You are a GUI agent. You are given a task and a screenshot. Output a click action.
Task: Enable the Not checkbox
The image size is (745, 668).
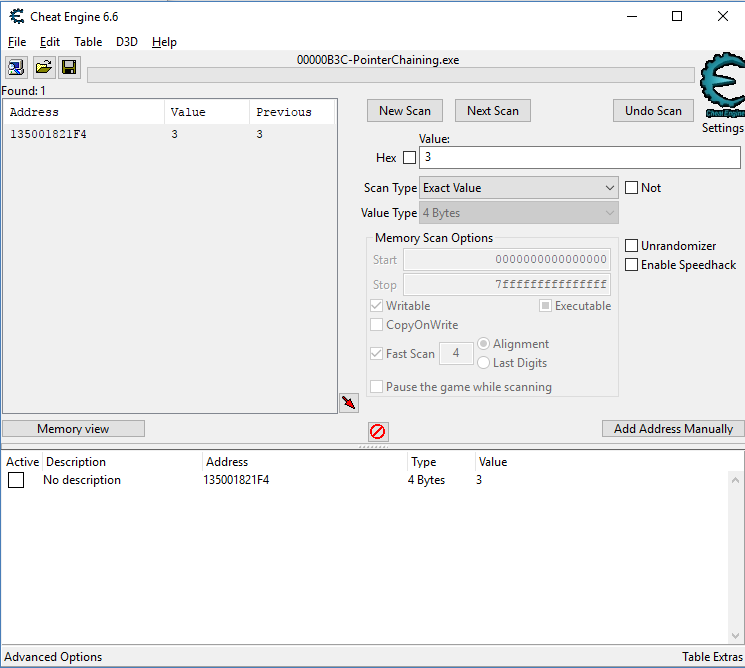click(x=631, y=188)
